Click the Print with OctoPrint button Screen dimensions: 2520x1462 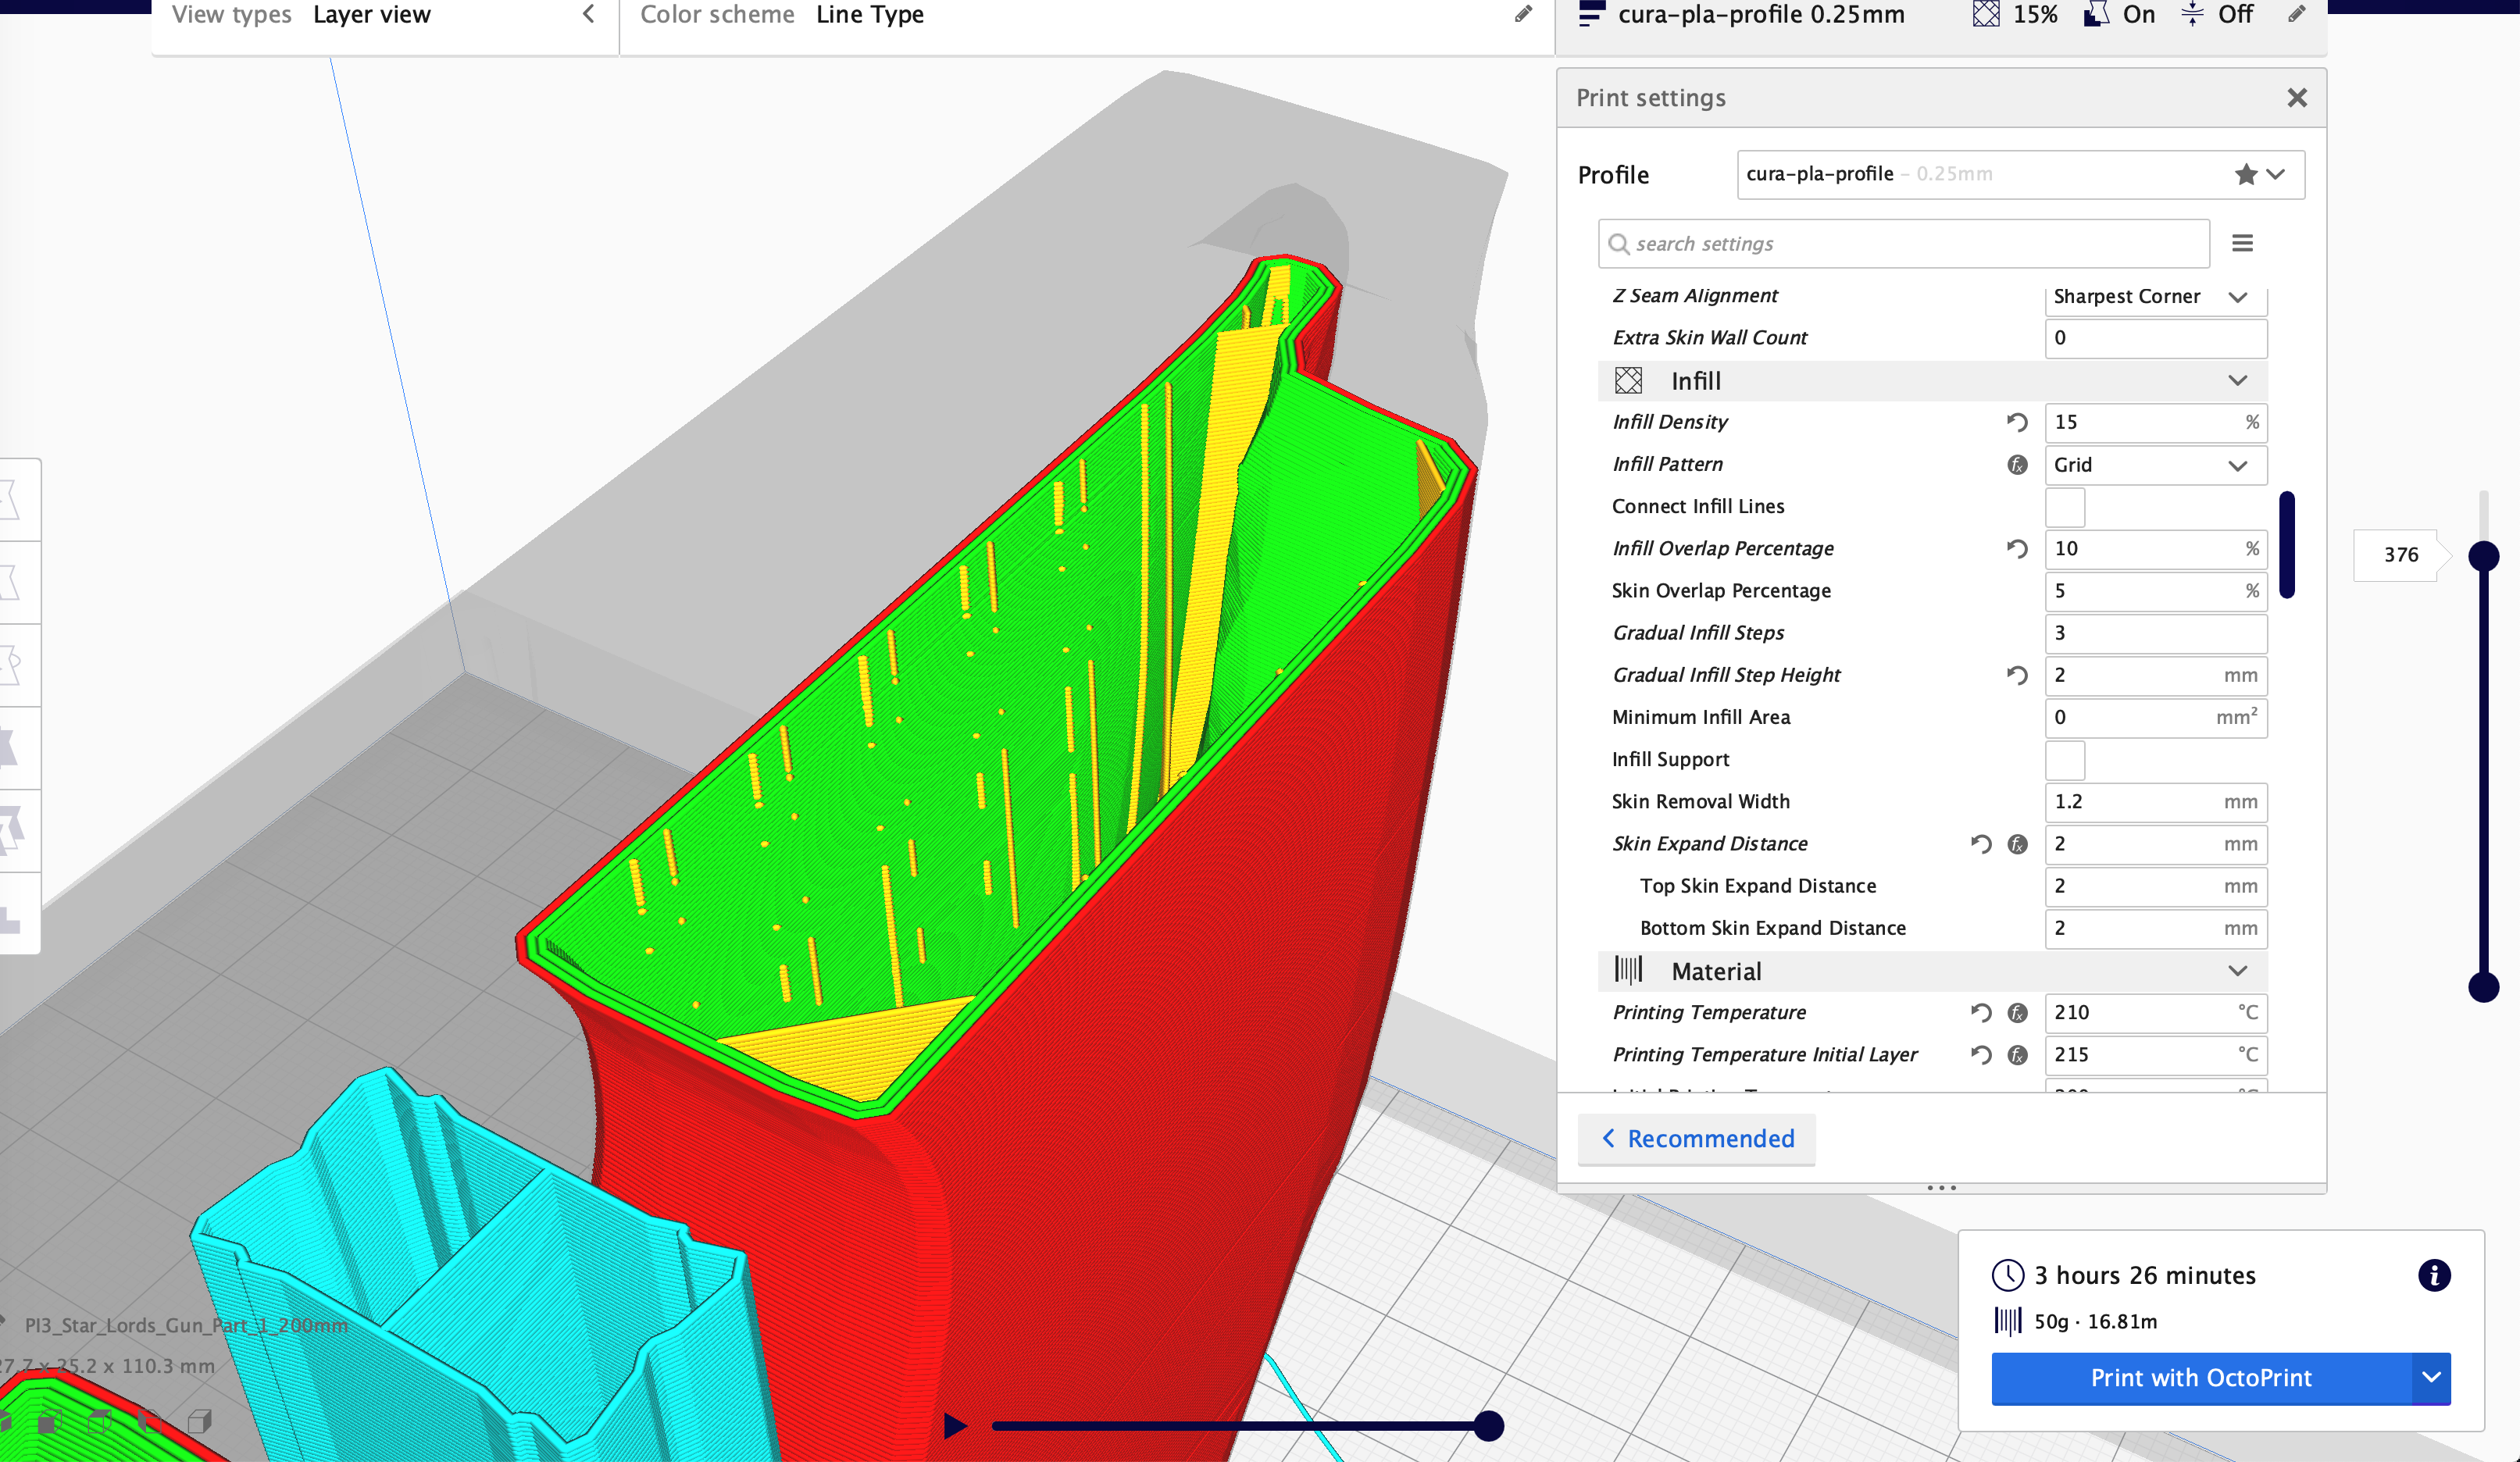2200,1378
